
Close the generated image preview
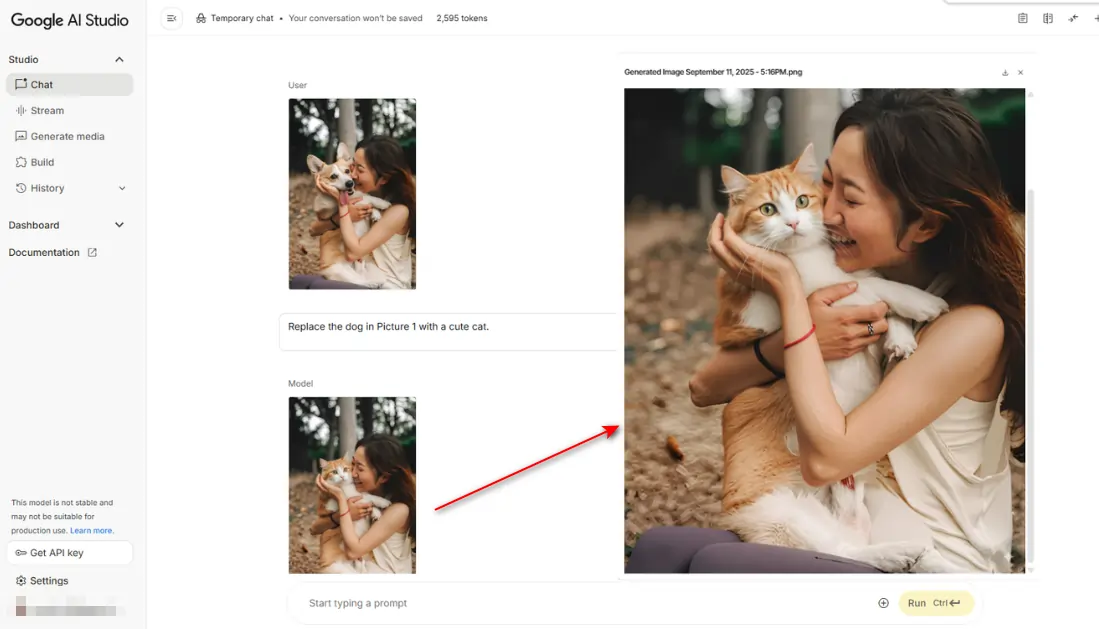pyautogui.click(x=1021, y=73)
